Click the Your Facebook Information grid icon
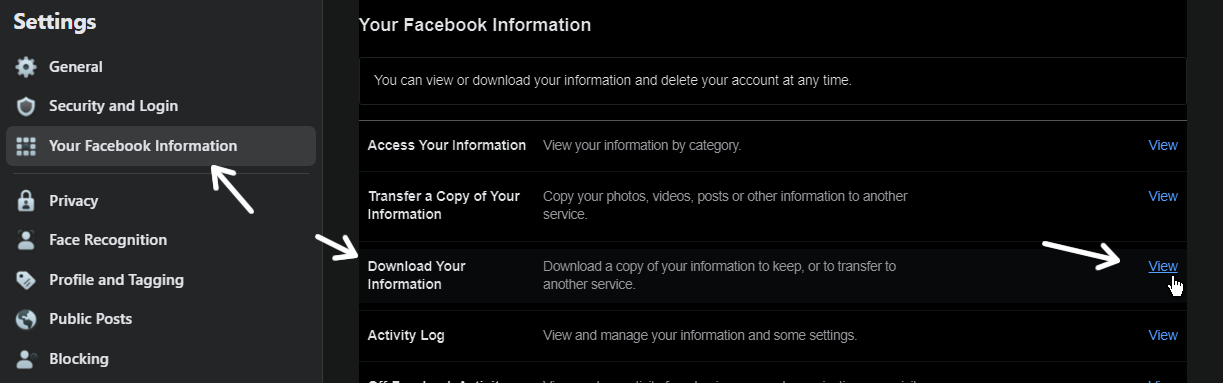Screen dimensions: 1223x383 [27, 146]
